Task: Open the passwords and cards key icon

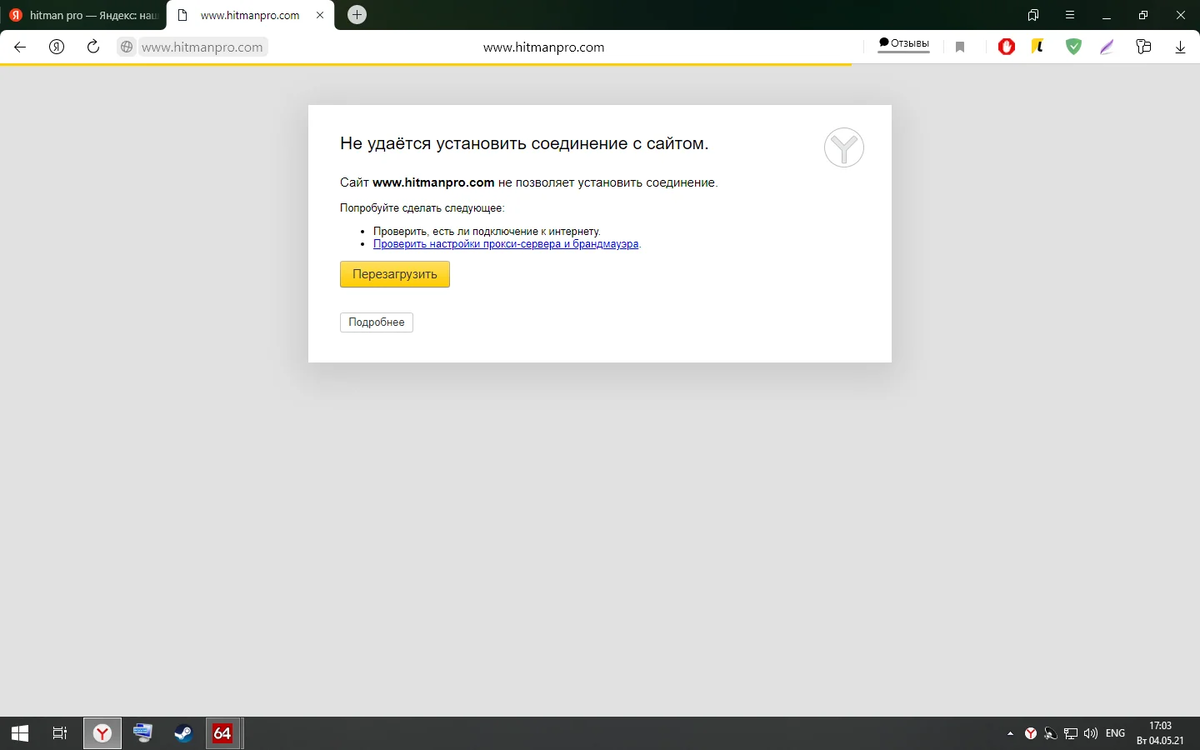Action: 1144,47
